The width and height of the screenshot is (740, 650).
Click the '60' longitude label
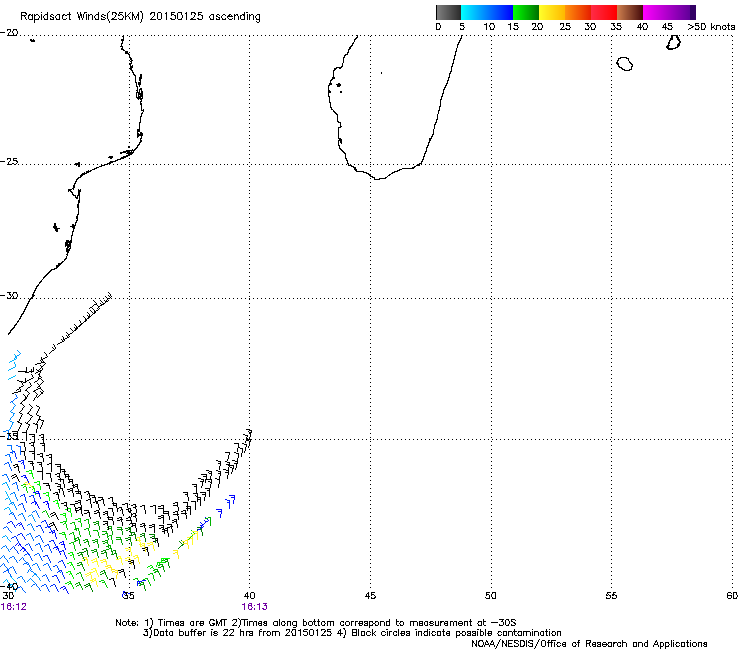point(732,596)
